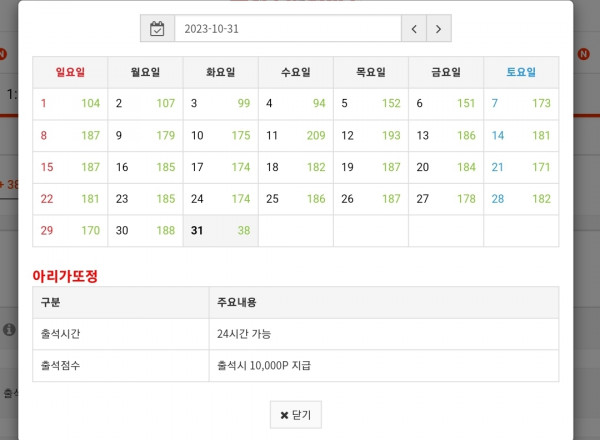
Task: Select calendar day 17 cell
Action: point(220,168)
